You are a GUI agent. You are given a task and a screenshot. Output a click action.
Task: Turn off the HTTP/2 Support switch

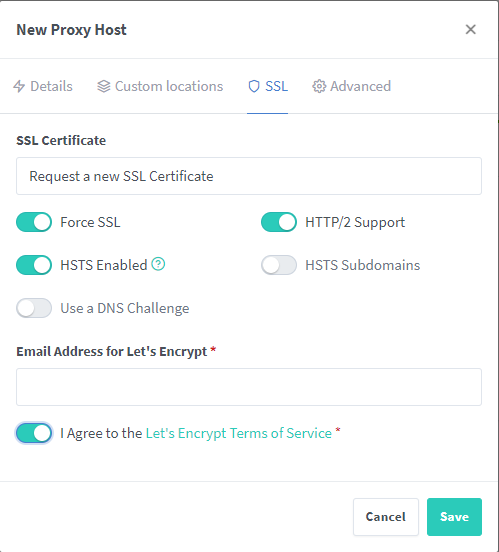(x=279, y=222)
